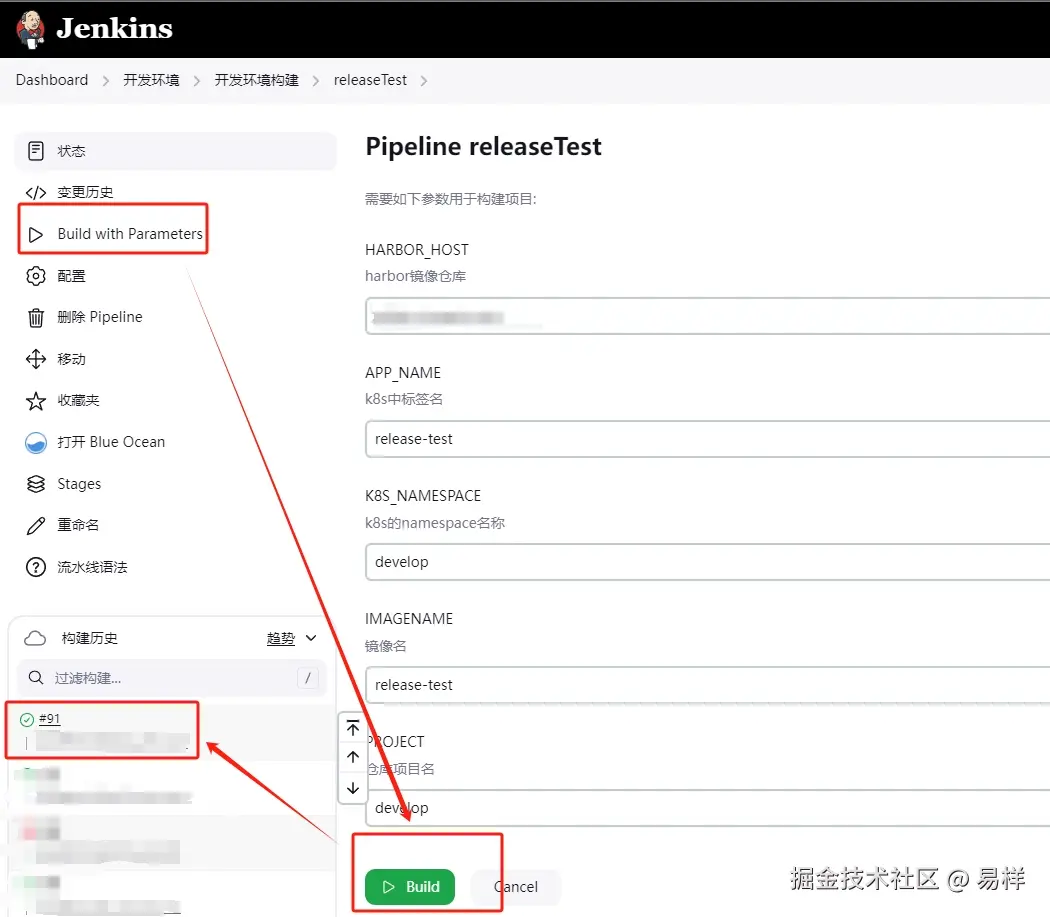Open 开发环境构建 breadcrumb link

point(256,80)
